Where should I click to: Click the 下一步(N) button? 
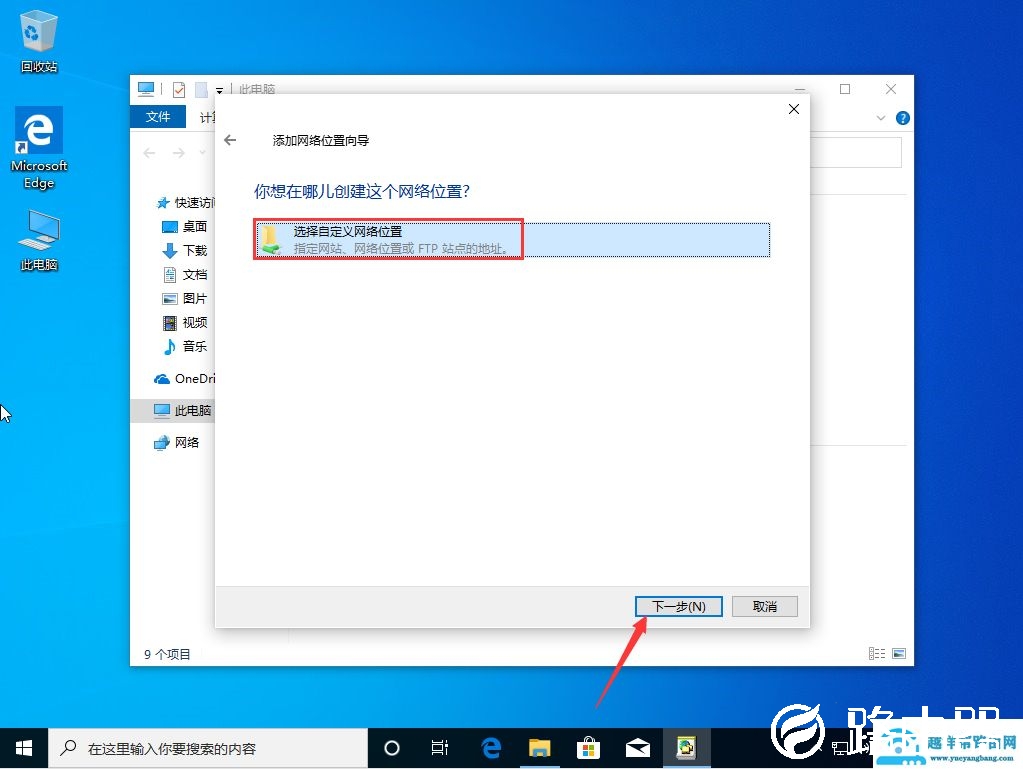pyautogui.click(x=679, y=607)
